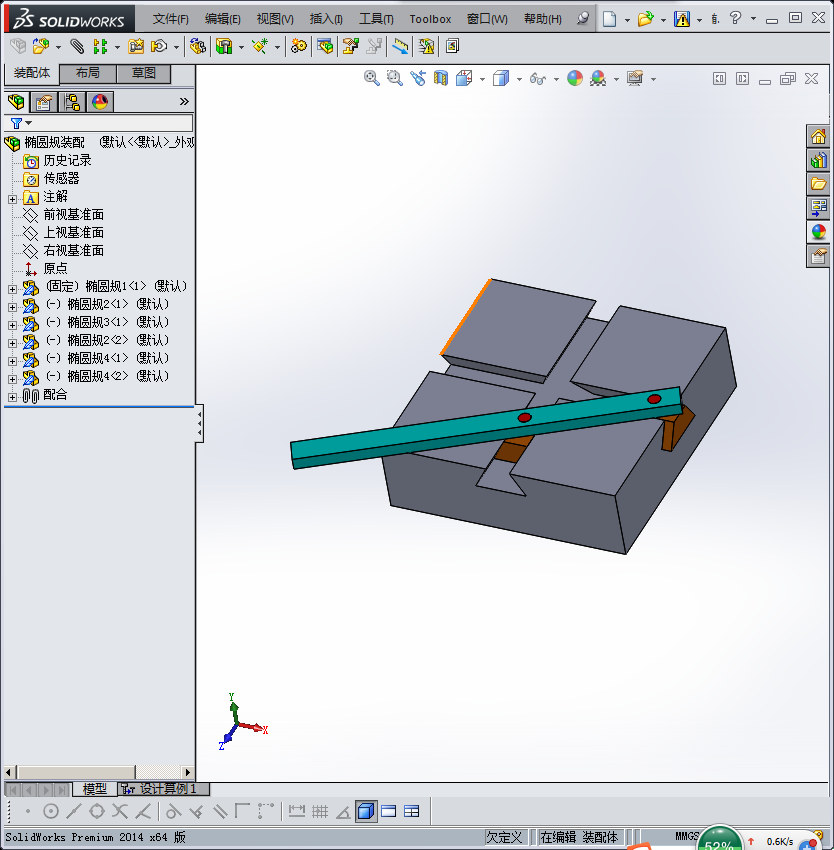Click the Edit Appearance color ball
Viewport: 834px width, 850px height.
tap(575, 79)
